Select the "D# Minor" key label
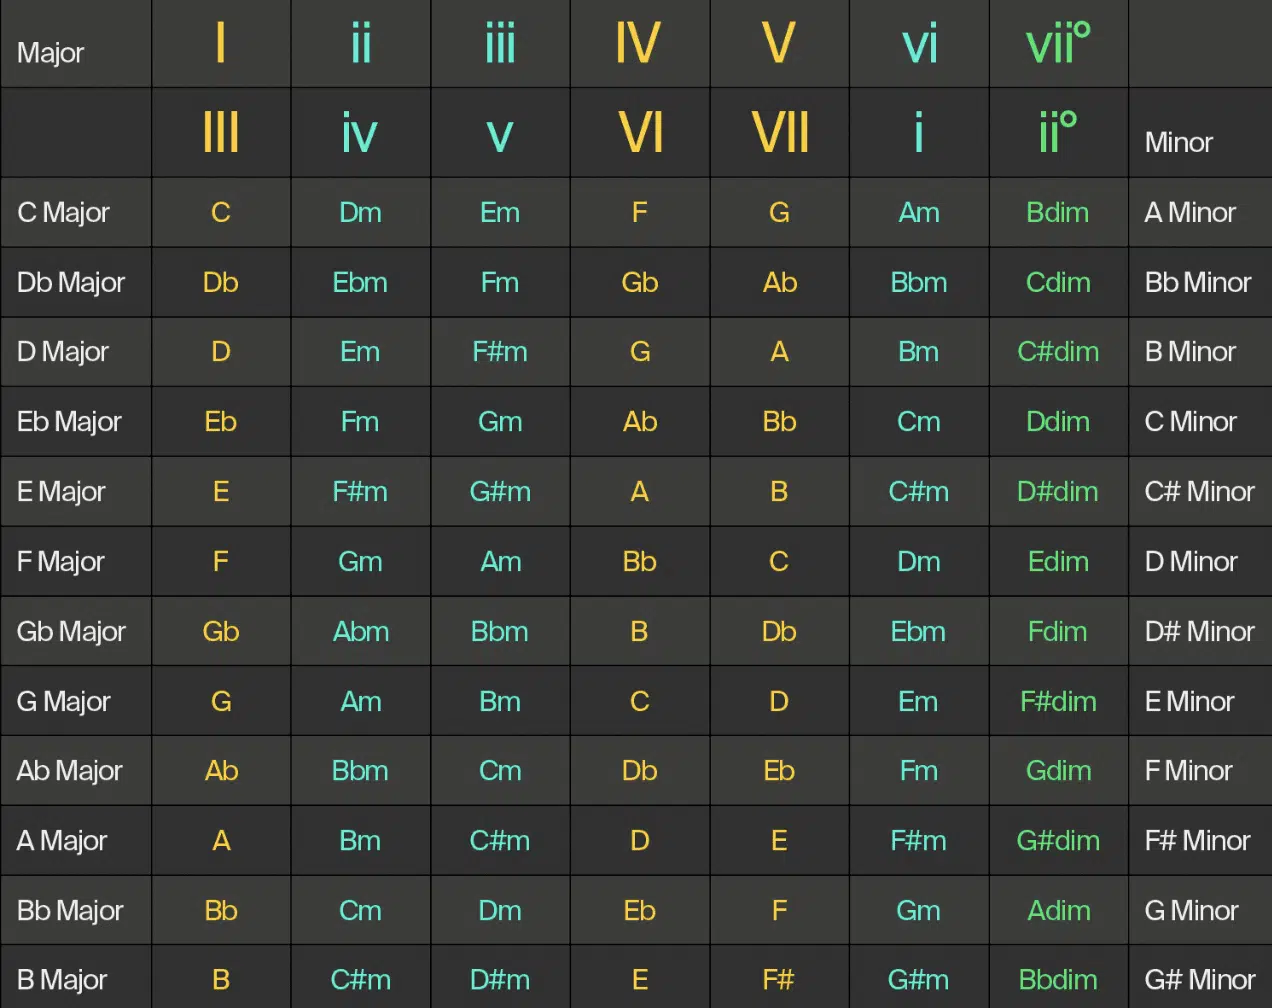1272x1008 pixels. 1199,632
